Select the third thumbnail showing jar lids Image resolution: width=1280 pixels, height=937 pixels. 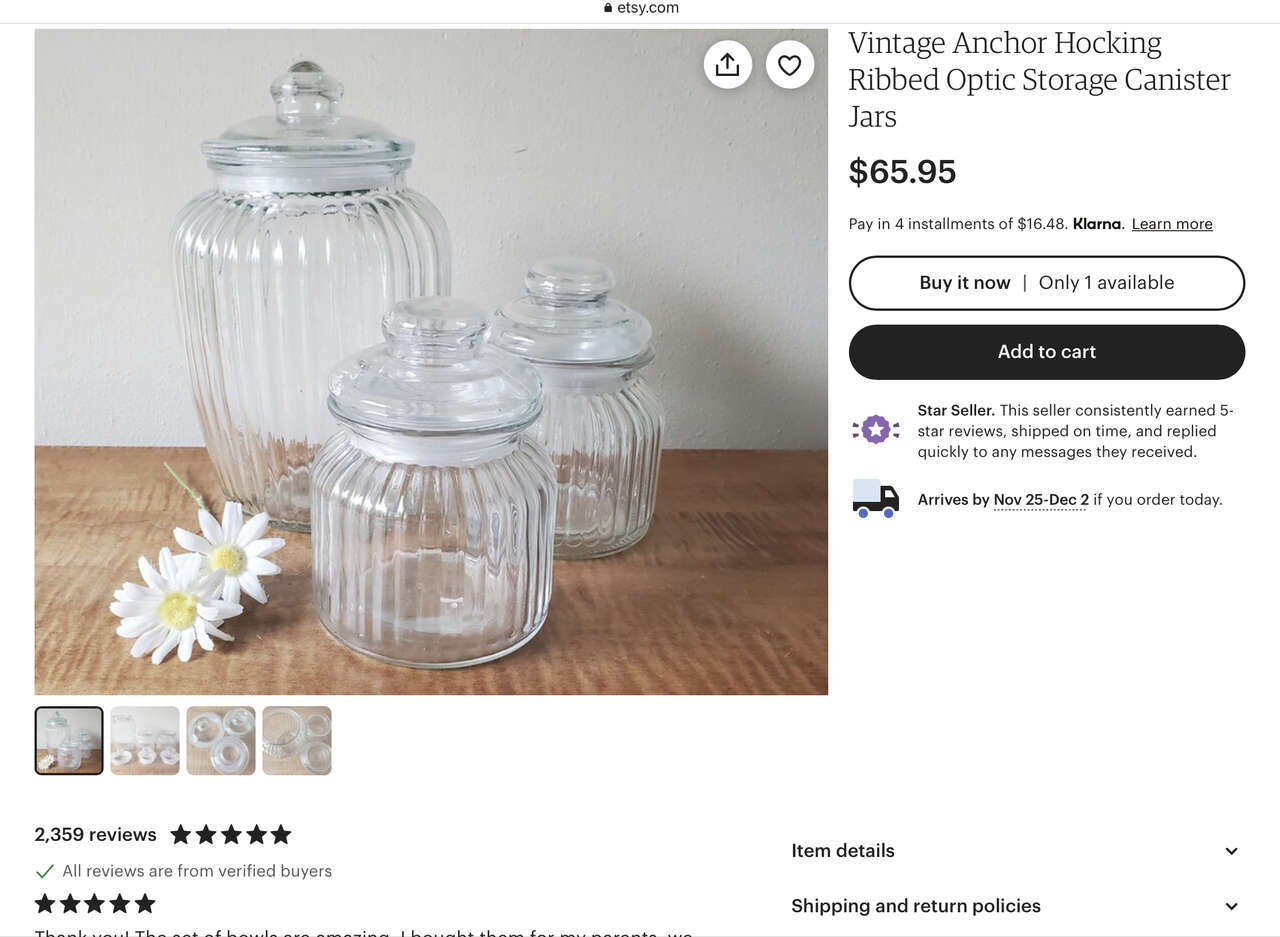(x=221, y=741)
